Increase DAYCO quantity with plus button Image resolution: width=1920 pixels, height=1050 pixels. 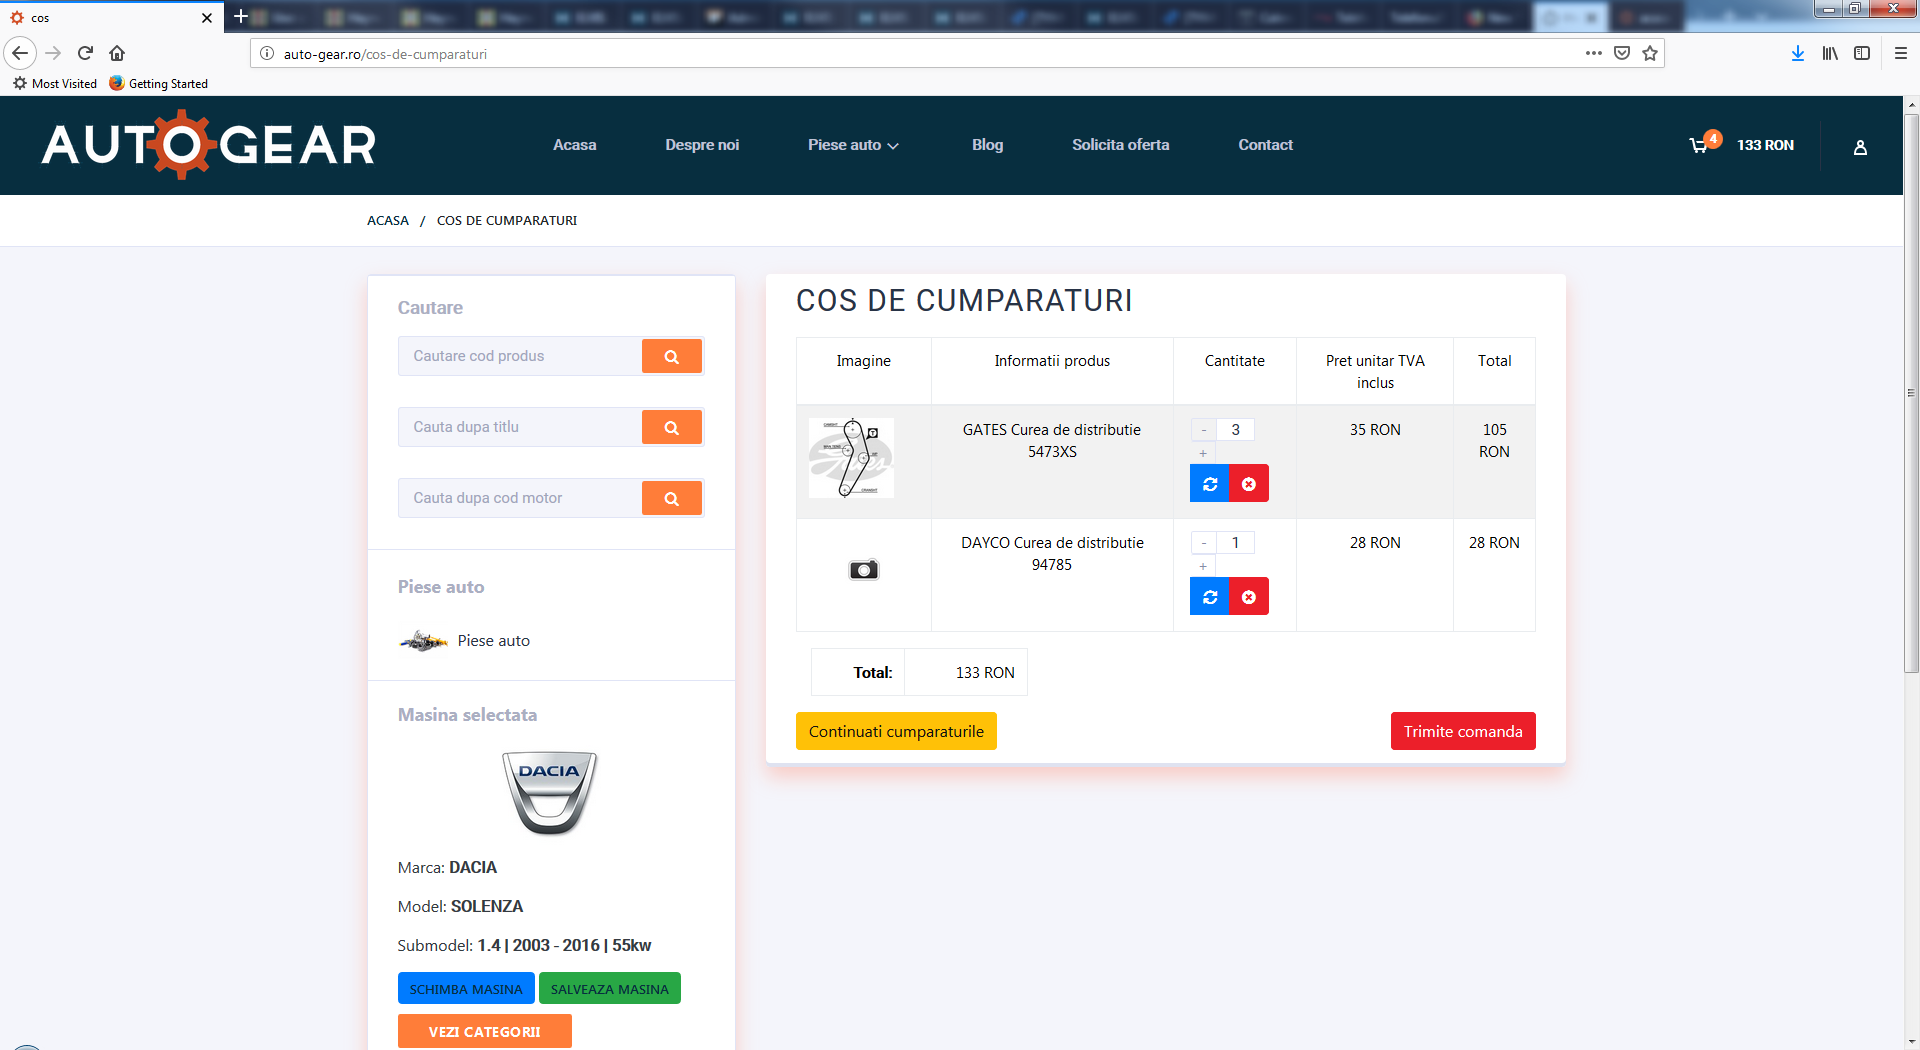point(1203,566)
